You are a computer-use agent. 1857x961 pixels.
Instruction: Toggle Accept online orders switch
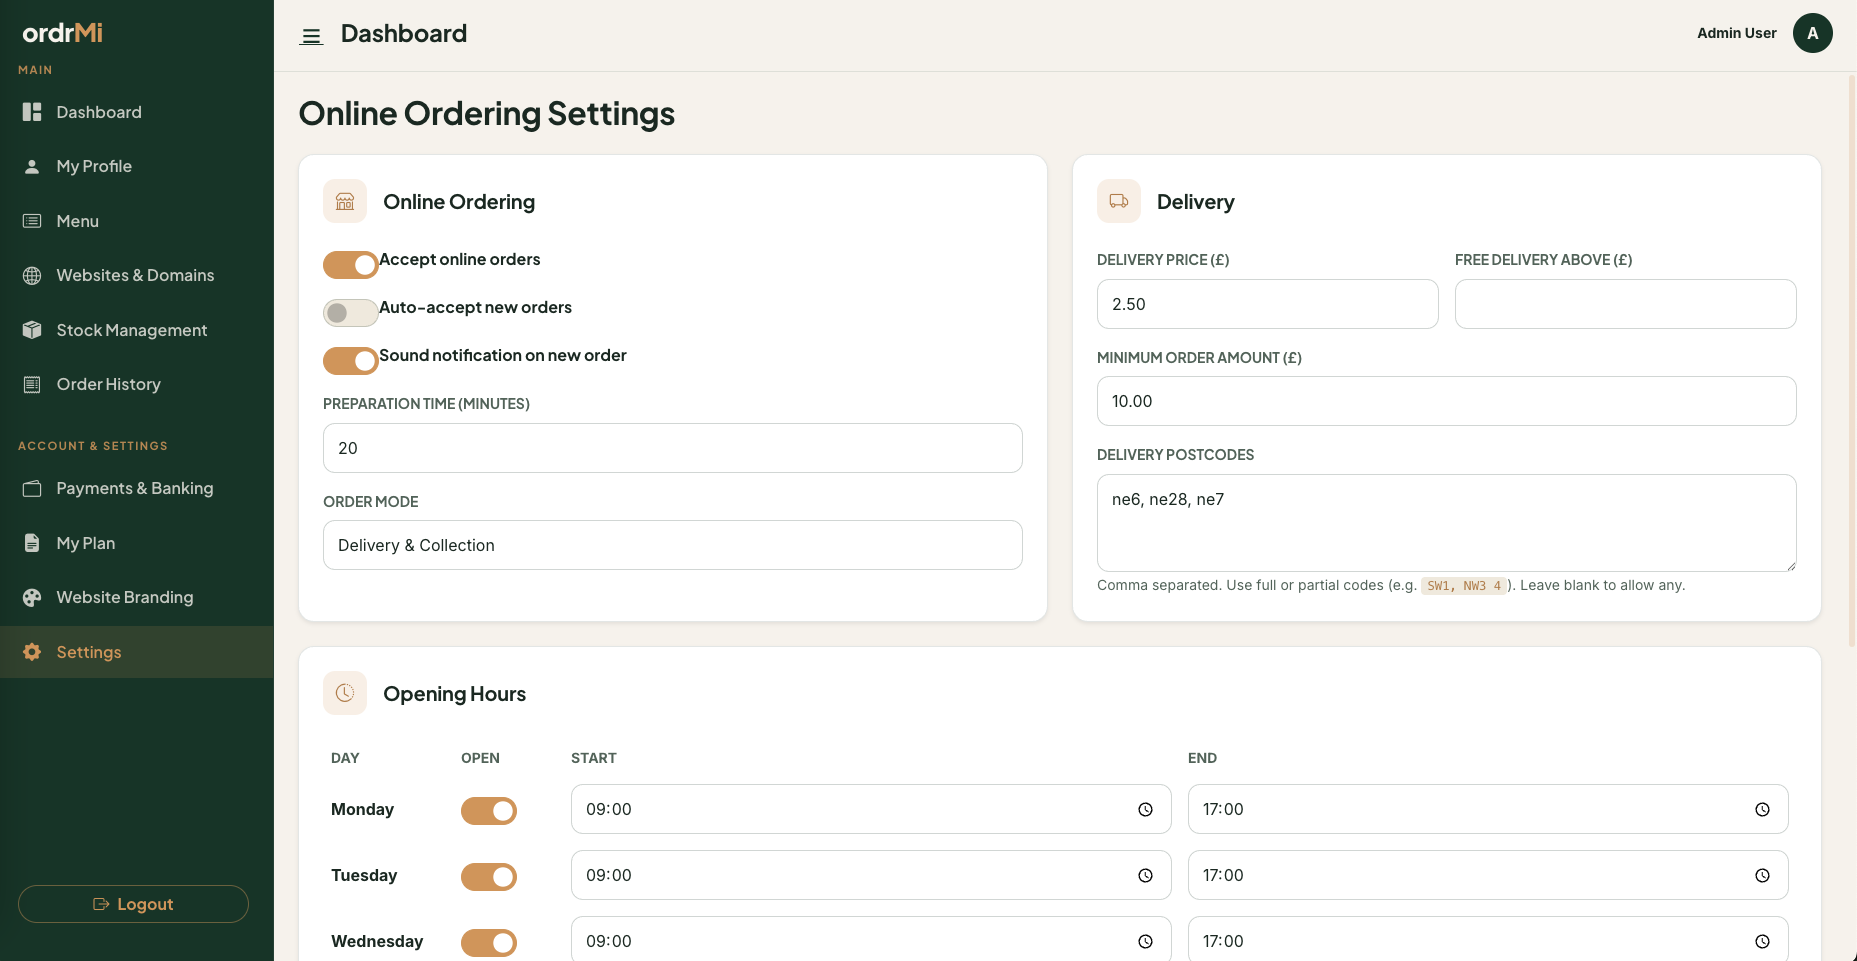pyautogui.click(x=351, y=265)
